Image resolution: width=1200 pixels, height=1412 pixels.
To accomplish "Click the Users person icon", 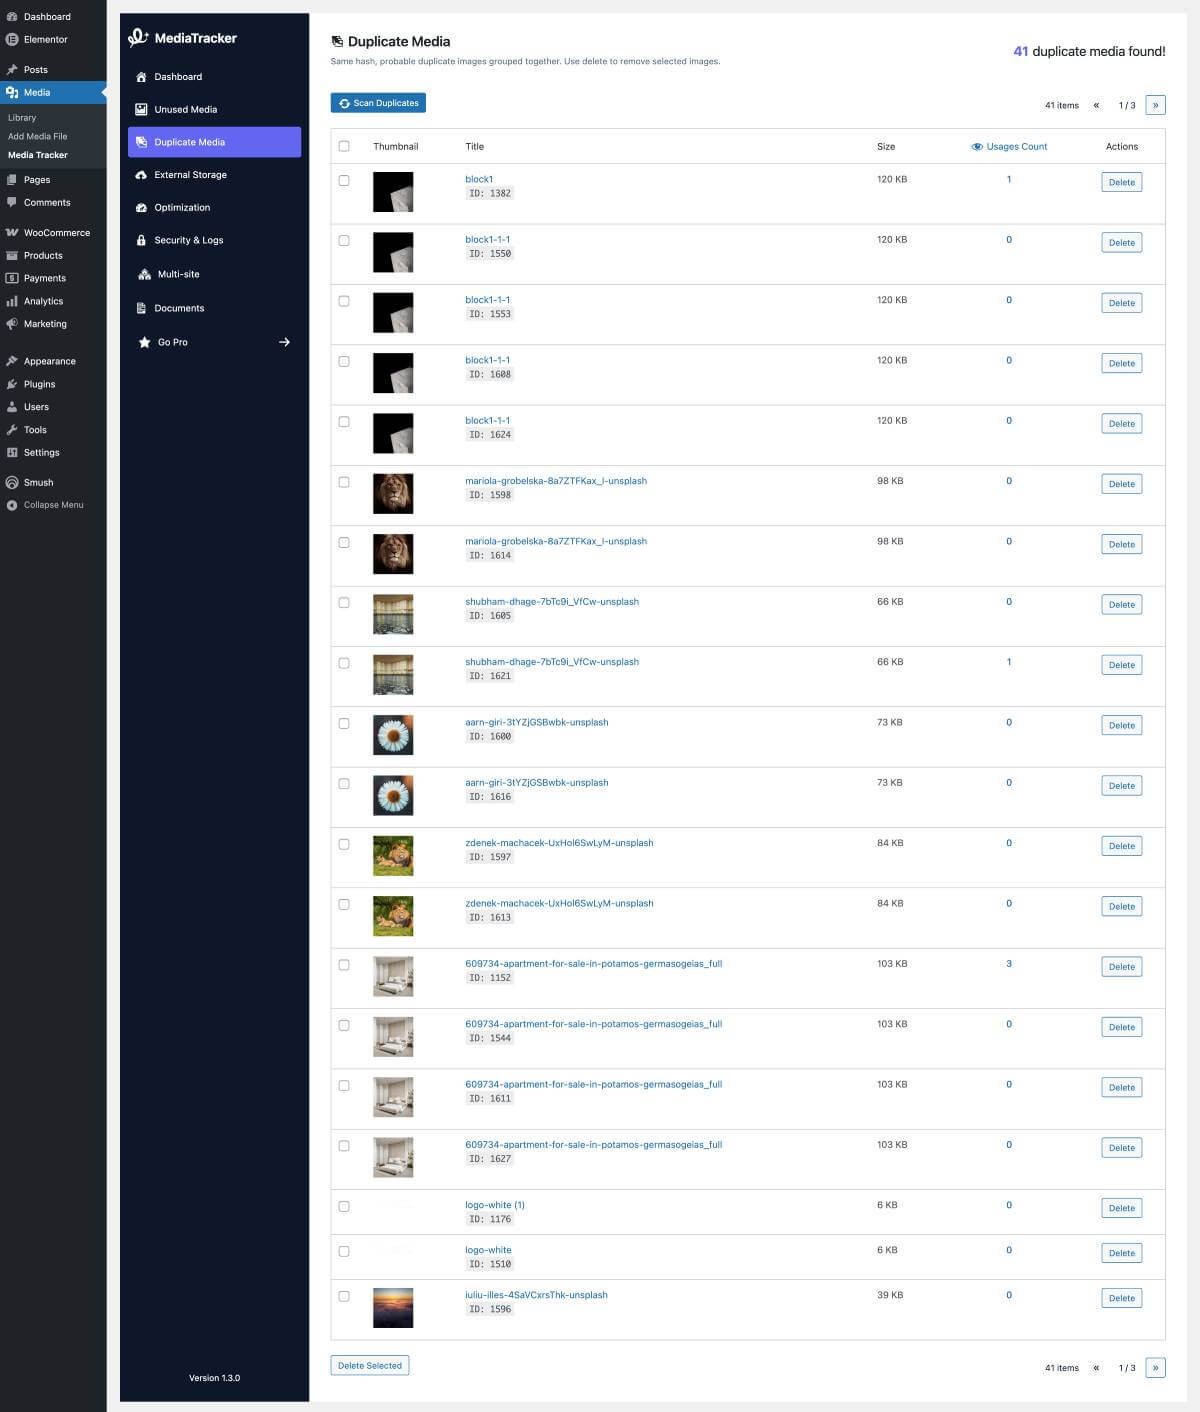I will (x=12, y=407).
